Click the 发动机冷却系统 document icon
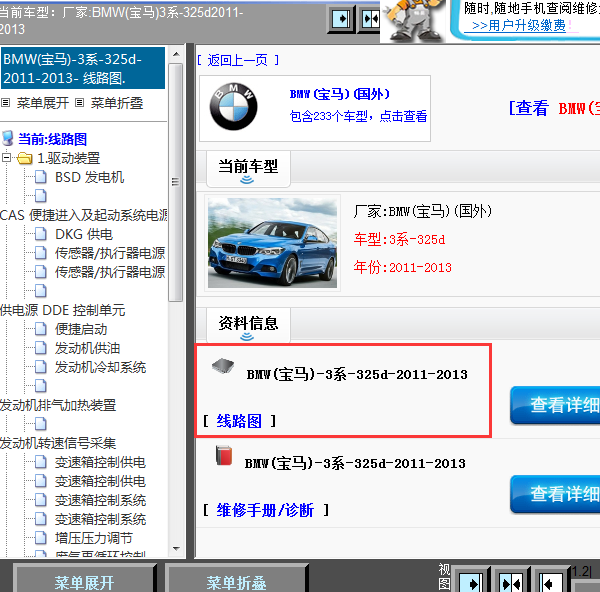600x592 pixels. coord(41,367)
